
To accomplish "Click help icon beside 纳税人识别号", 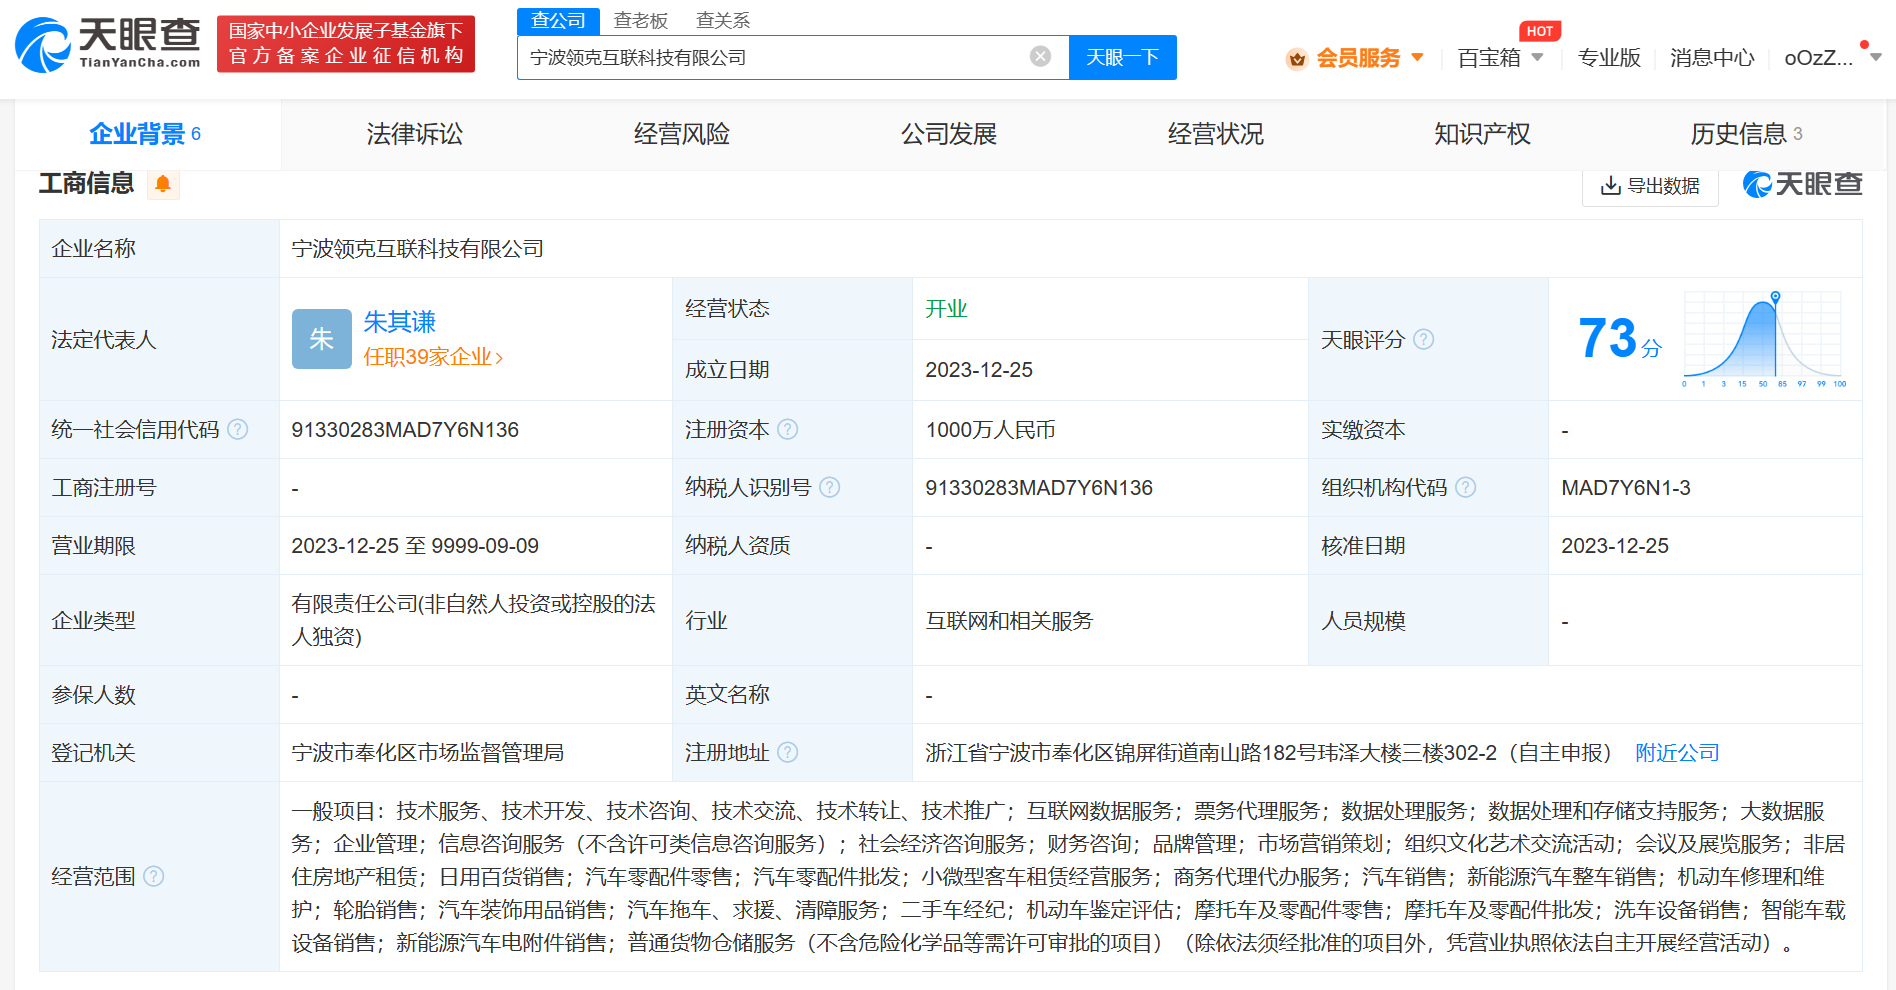I will pyautogui.click(x=830, y=488).
